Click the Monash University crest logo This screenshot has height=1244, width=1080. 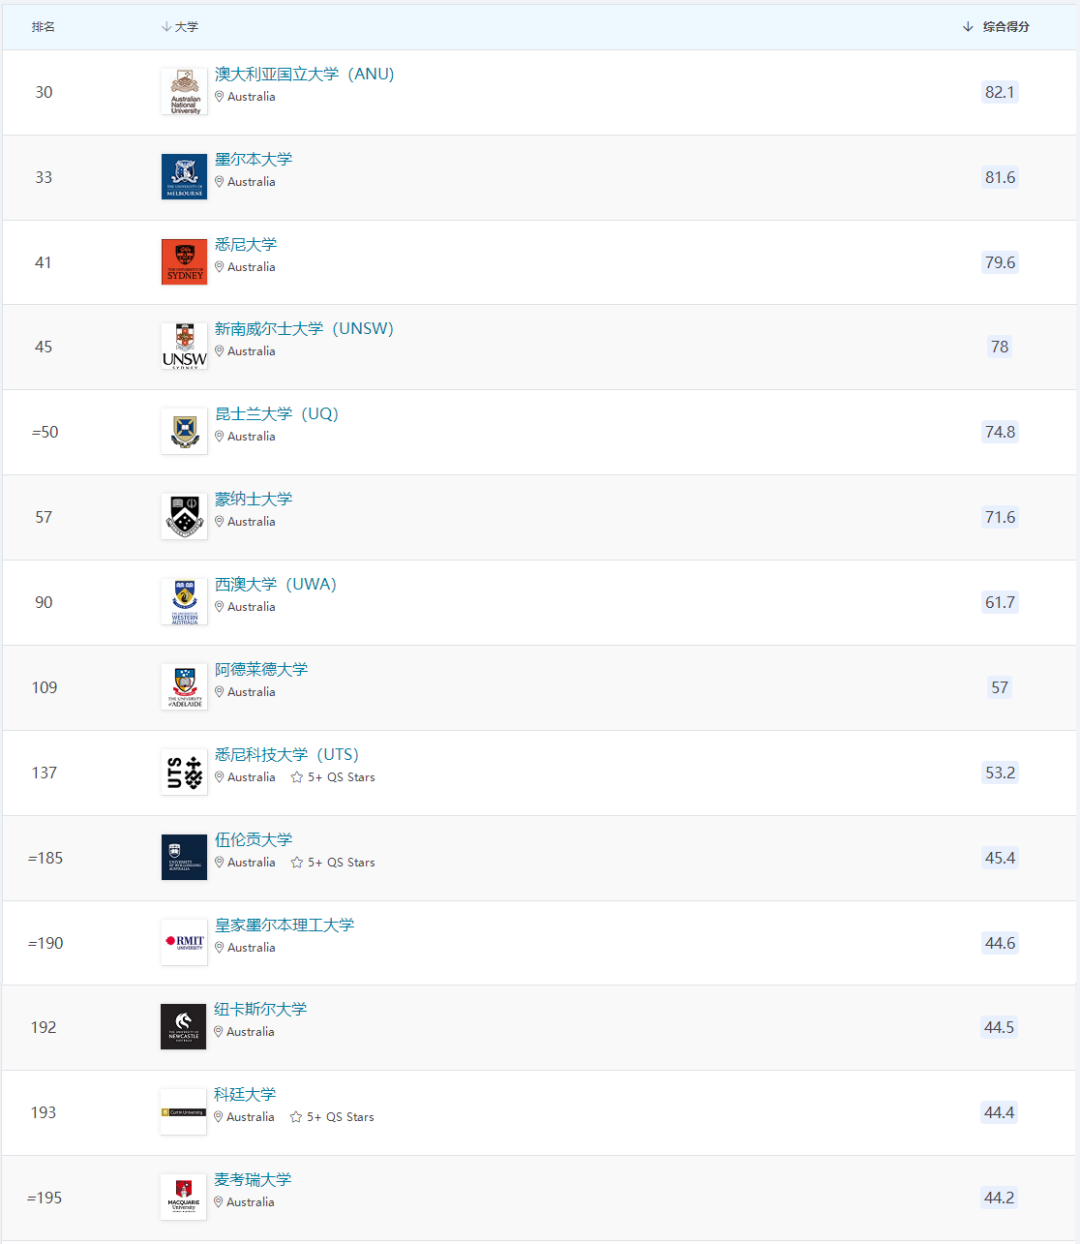[184, 517]
